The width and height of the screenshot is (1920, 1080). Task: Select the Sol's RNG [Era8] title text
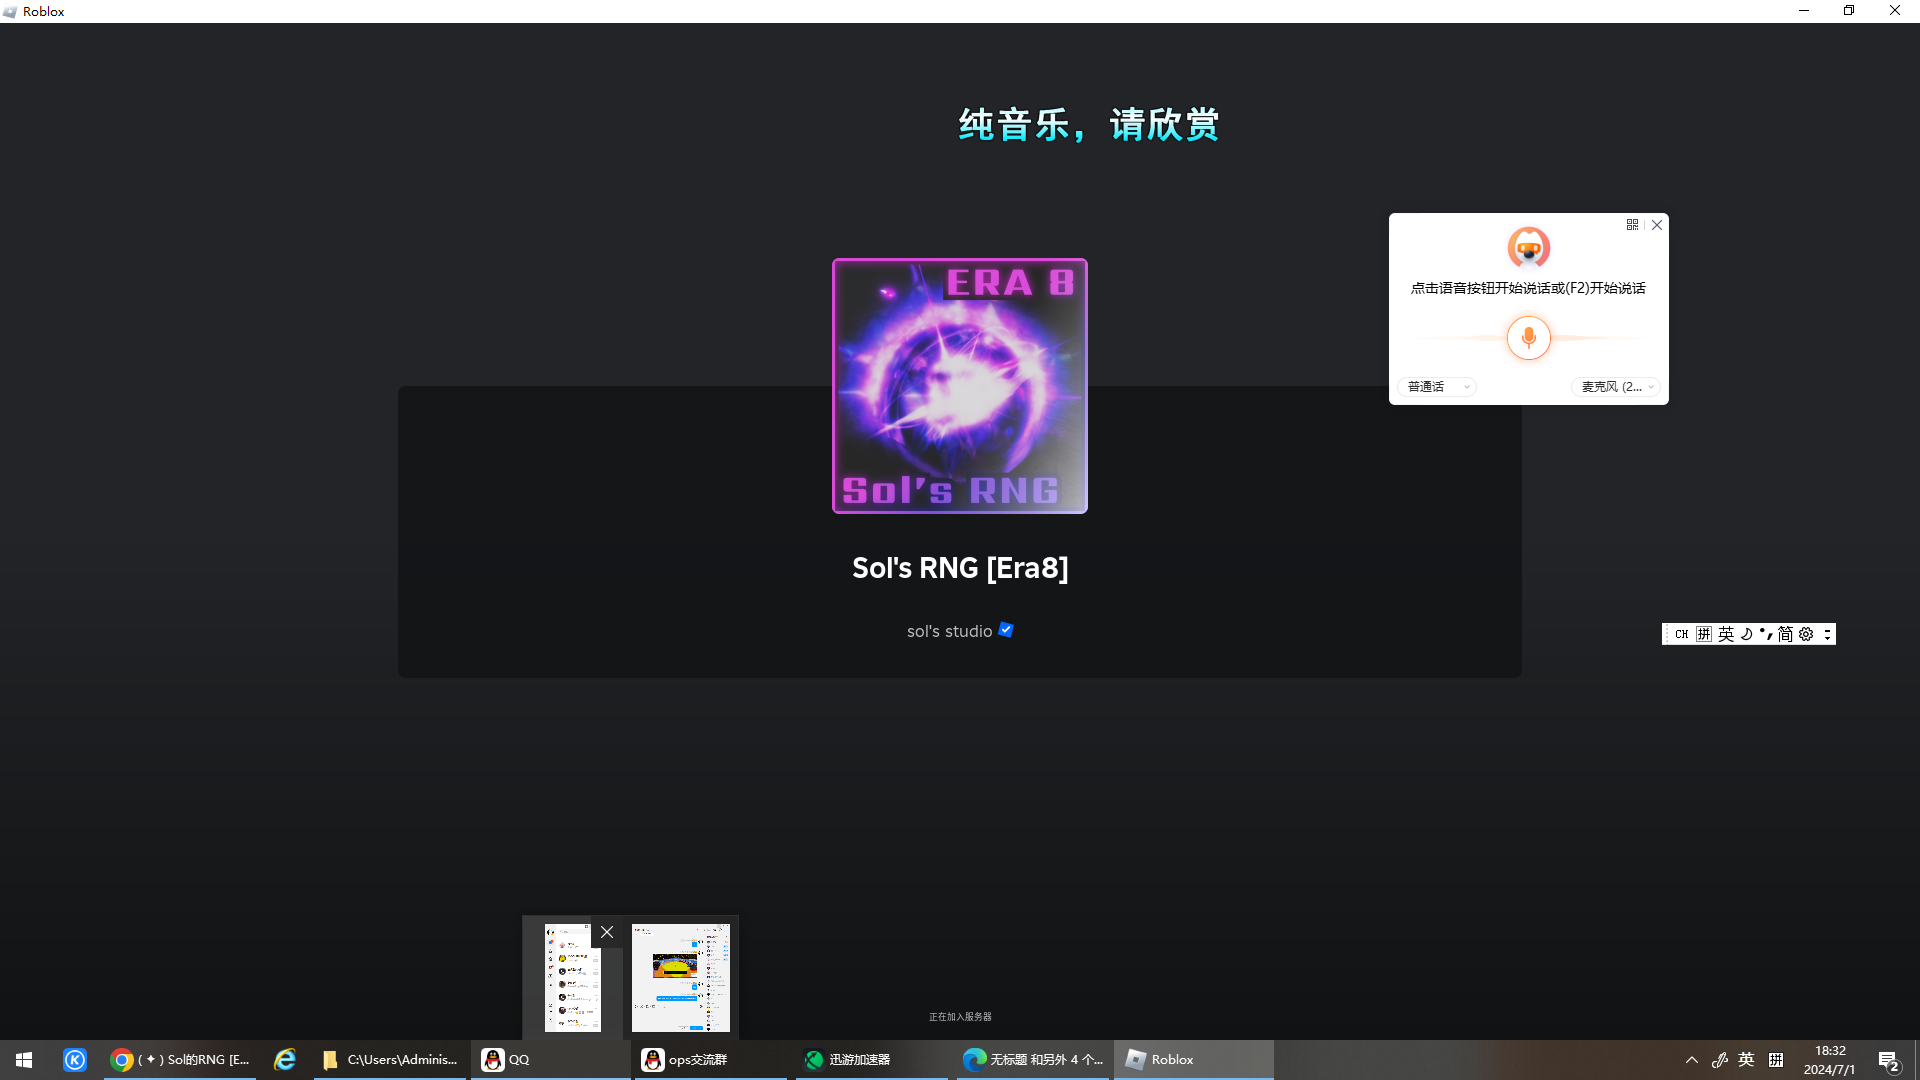pyautogui.click(x=960, y=568)
